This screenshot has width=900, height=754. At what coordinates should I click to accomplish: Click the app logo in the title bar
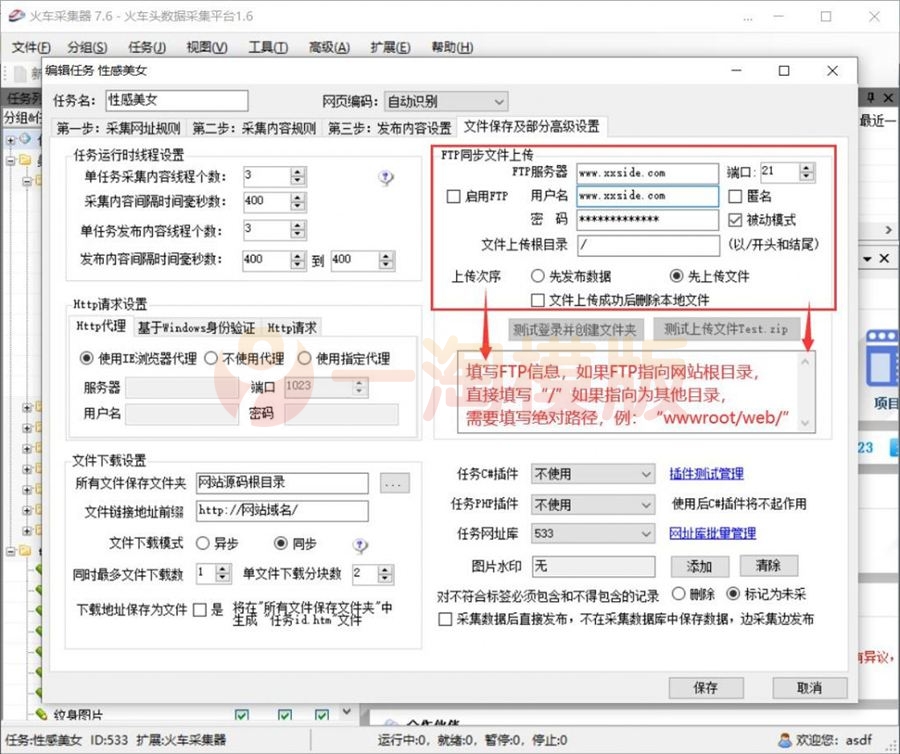[16, 16]
